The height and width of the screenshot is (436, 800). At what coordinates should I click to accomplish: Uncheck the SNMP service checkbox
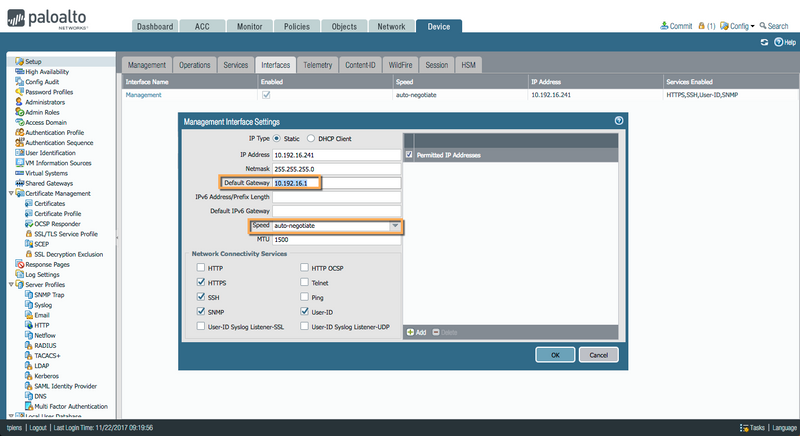[x=201, y=311]
